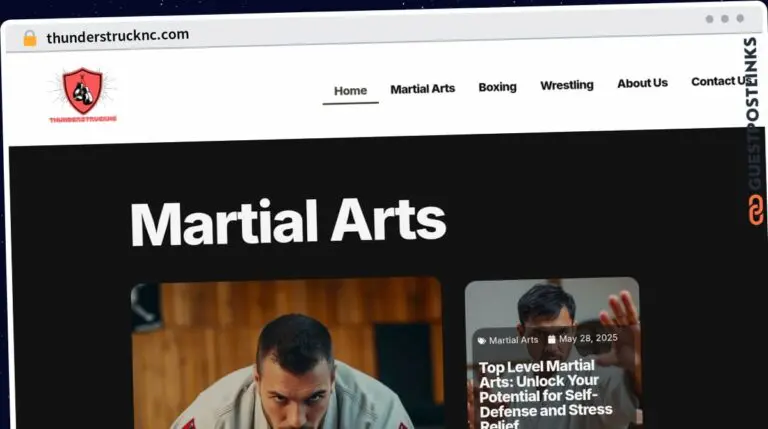Open the Martial Arts menu item
This screenshot has width=768, height=429.
(423, 89)
